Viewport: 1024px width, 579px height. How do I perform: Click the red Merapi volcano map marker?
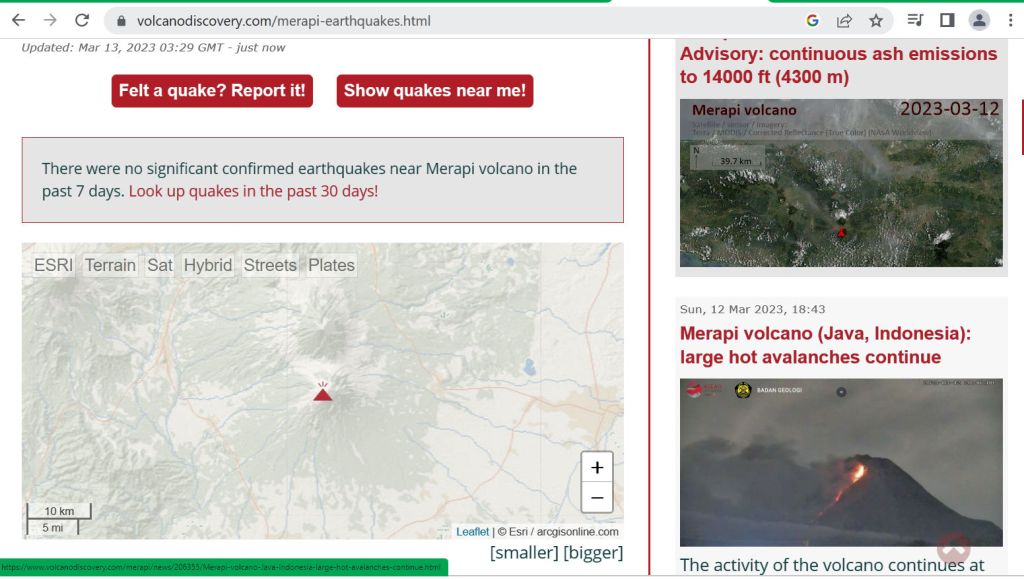322,393
